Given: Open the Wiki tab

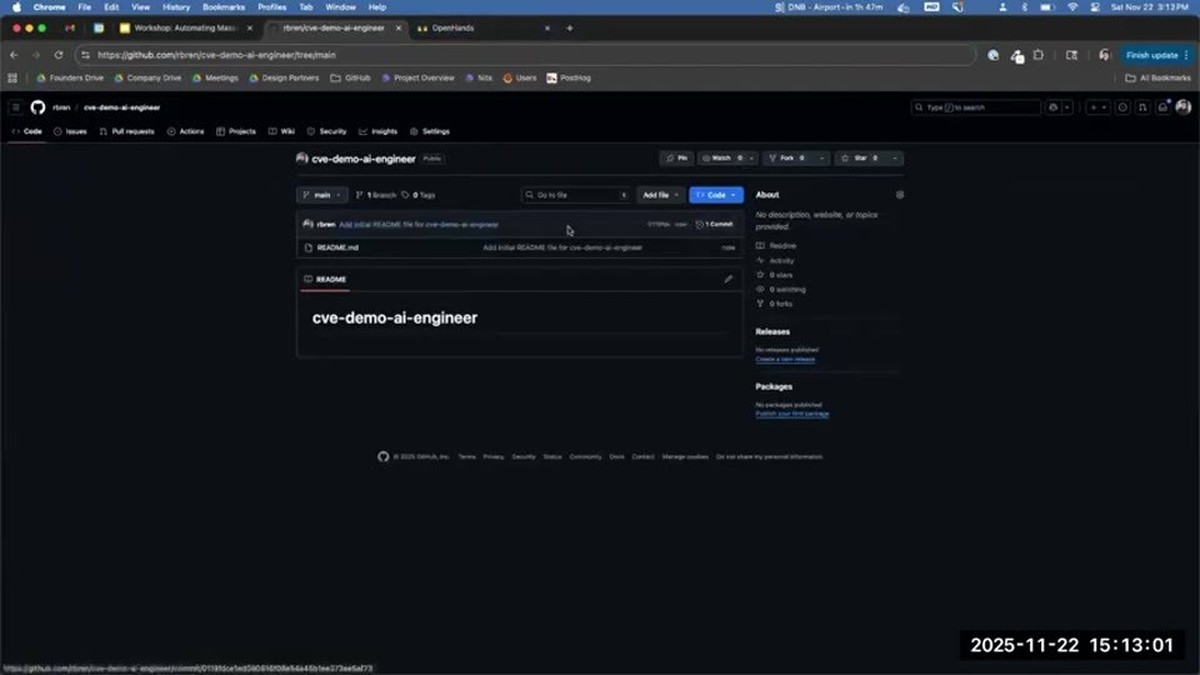Looking at the screenshot, I should pyautogui.click(x=282, y=131).
